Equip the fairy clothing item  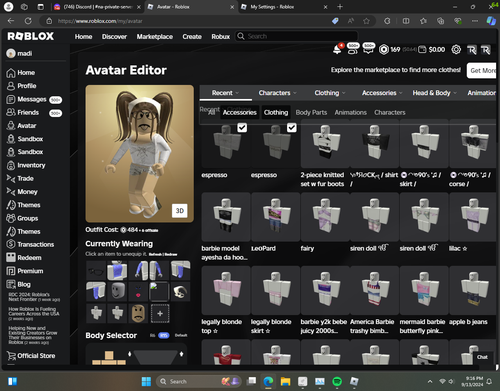325,217
